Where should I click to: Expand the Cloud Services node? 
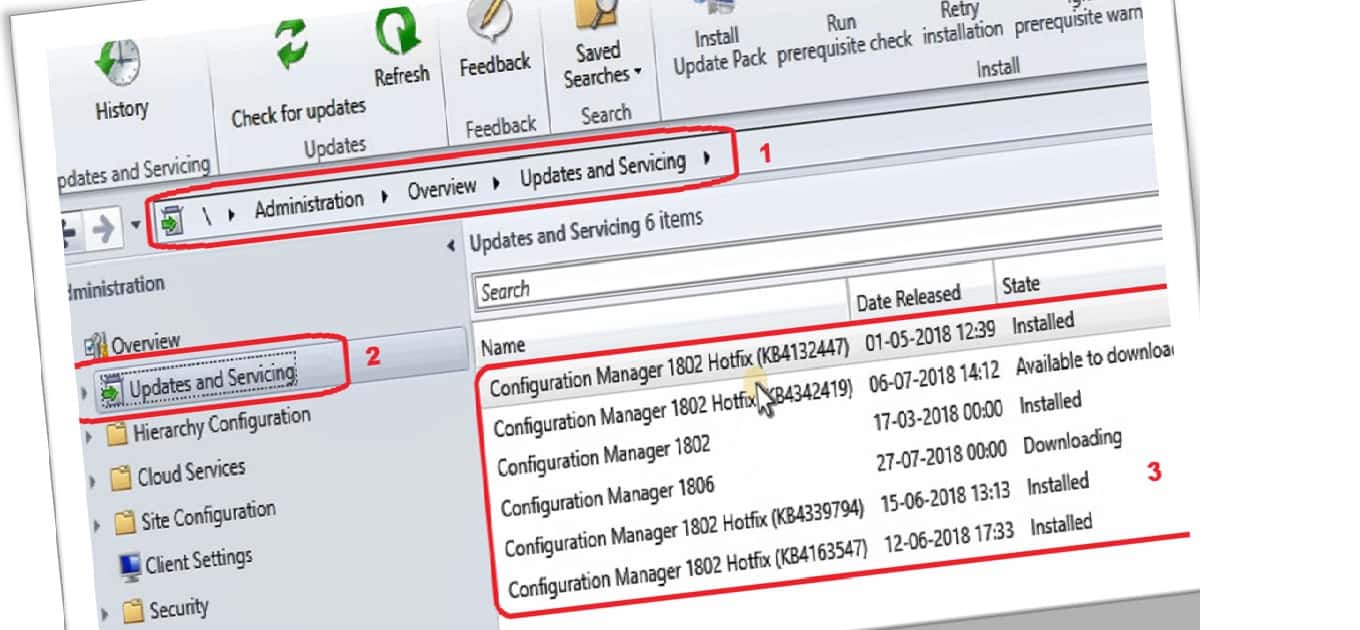pyautogui.click(x=93, y=481)
